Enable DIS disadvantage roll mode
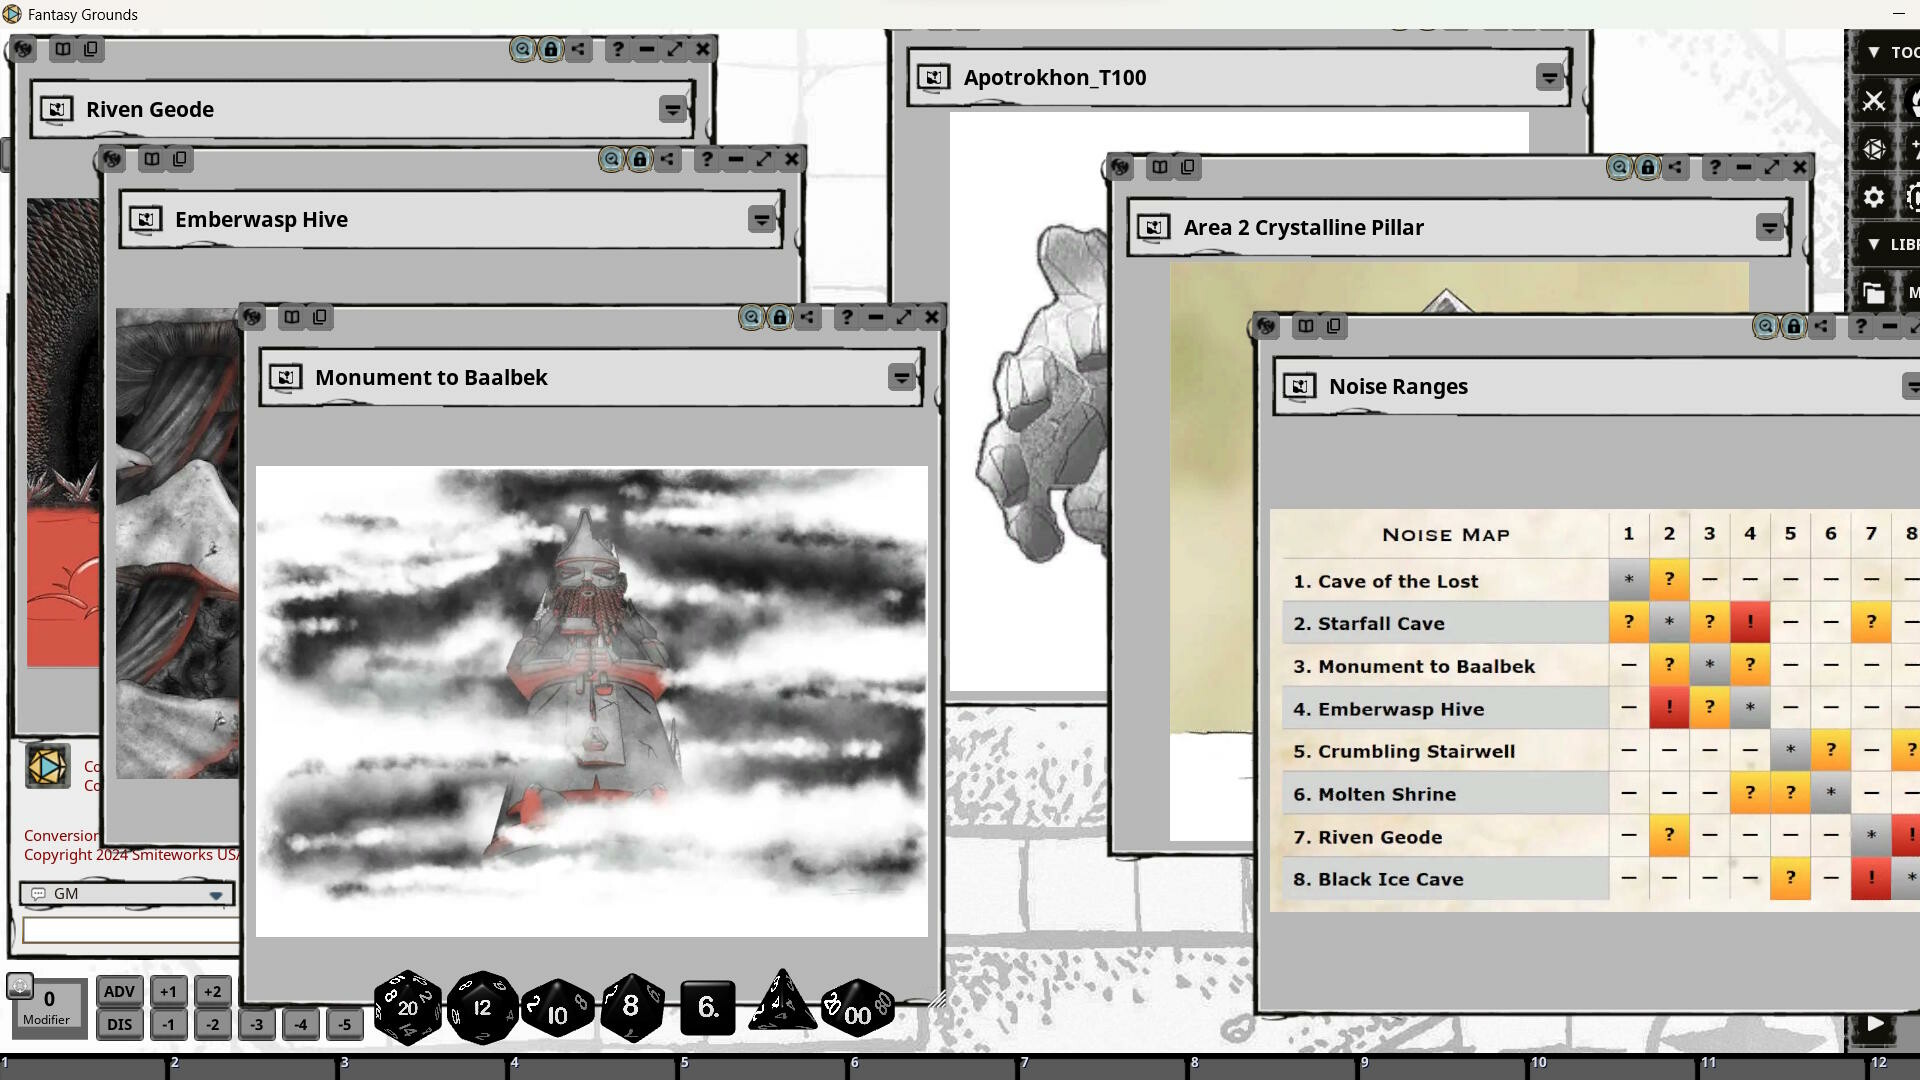 pyautogui.click(x=119, y=1024)
